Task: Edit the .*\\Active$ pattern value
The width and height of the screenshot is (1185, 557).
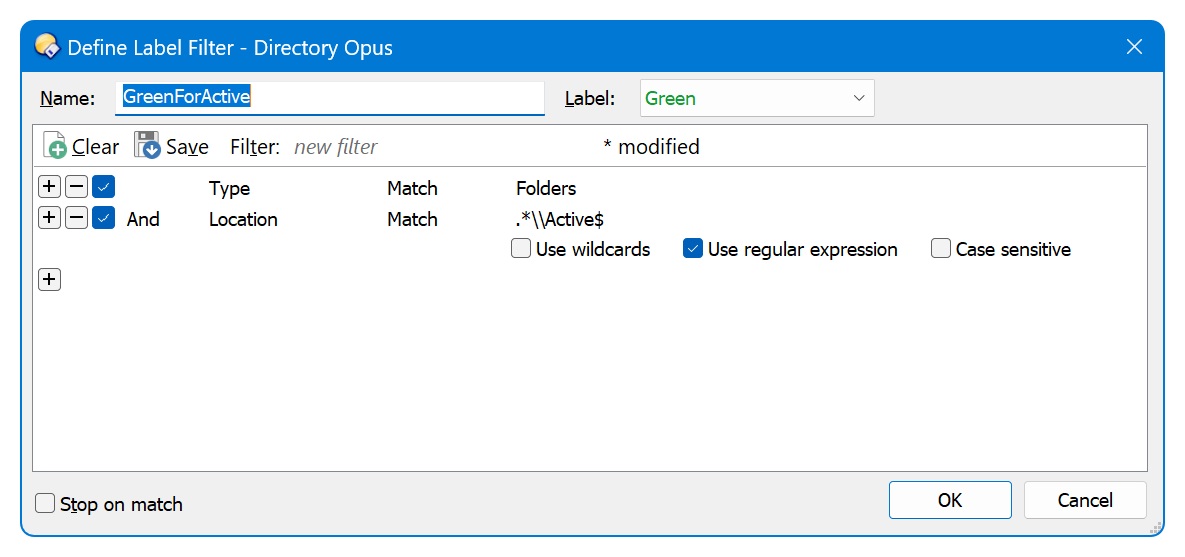Action: 559,219
